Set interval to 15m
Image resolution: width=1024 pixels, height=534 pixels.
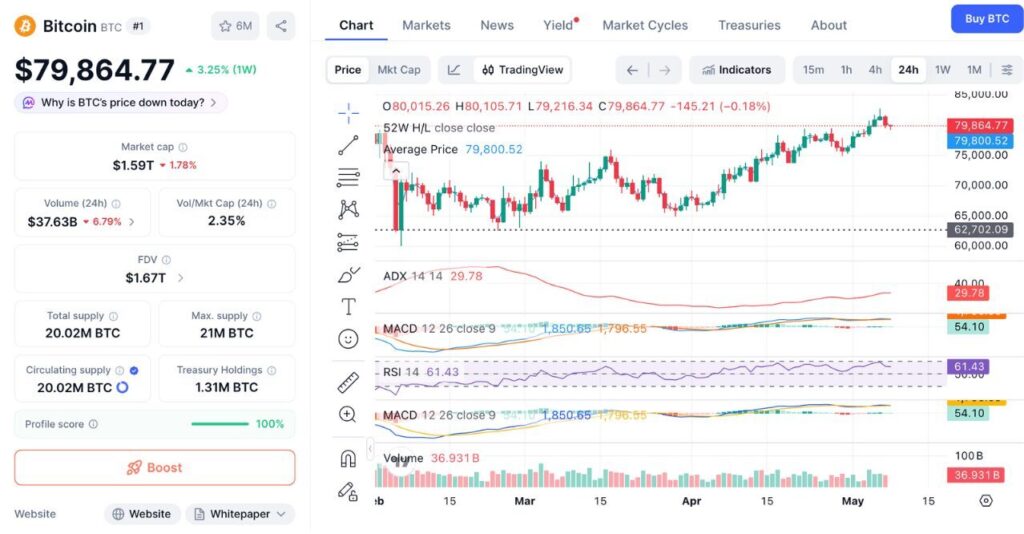pos(813,70)
